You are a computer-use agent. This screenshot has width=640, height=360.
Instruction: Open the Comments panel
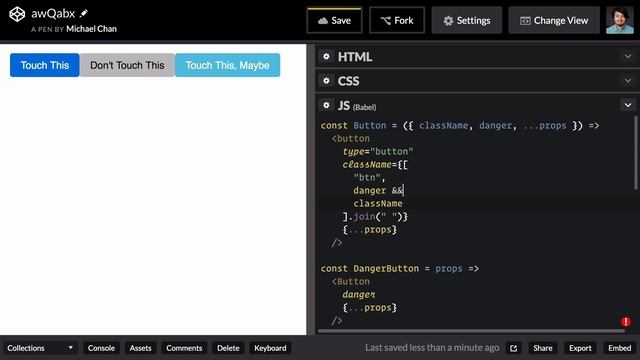point(184,348)
